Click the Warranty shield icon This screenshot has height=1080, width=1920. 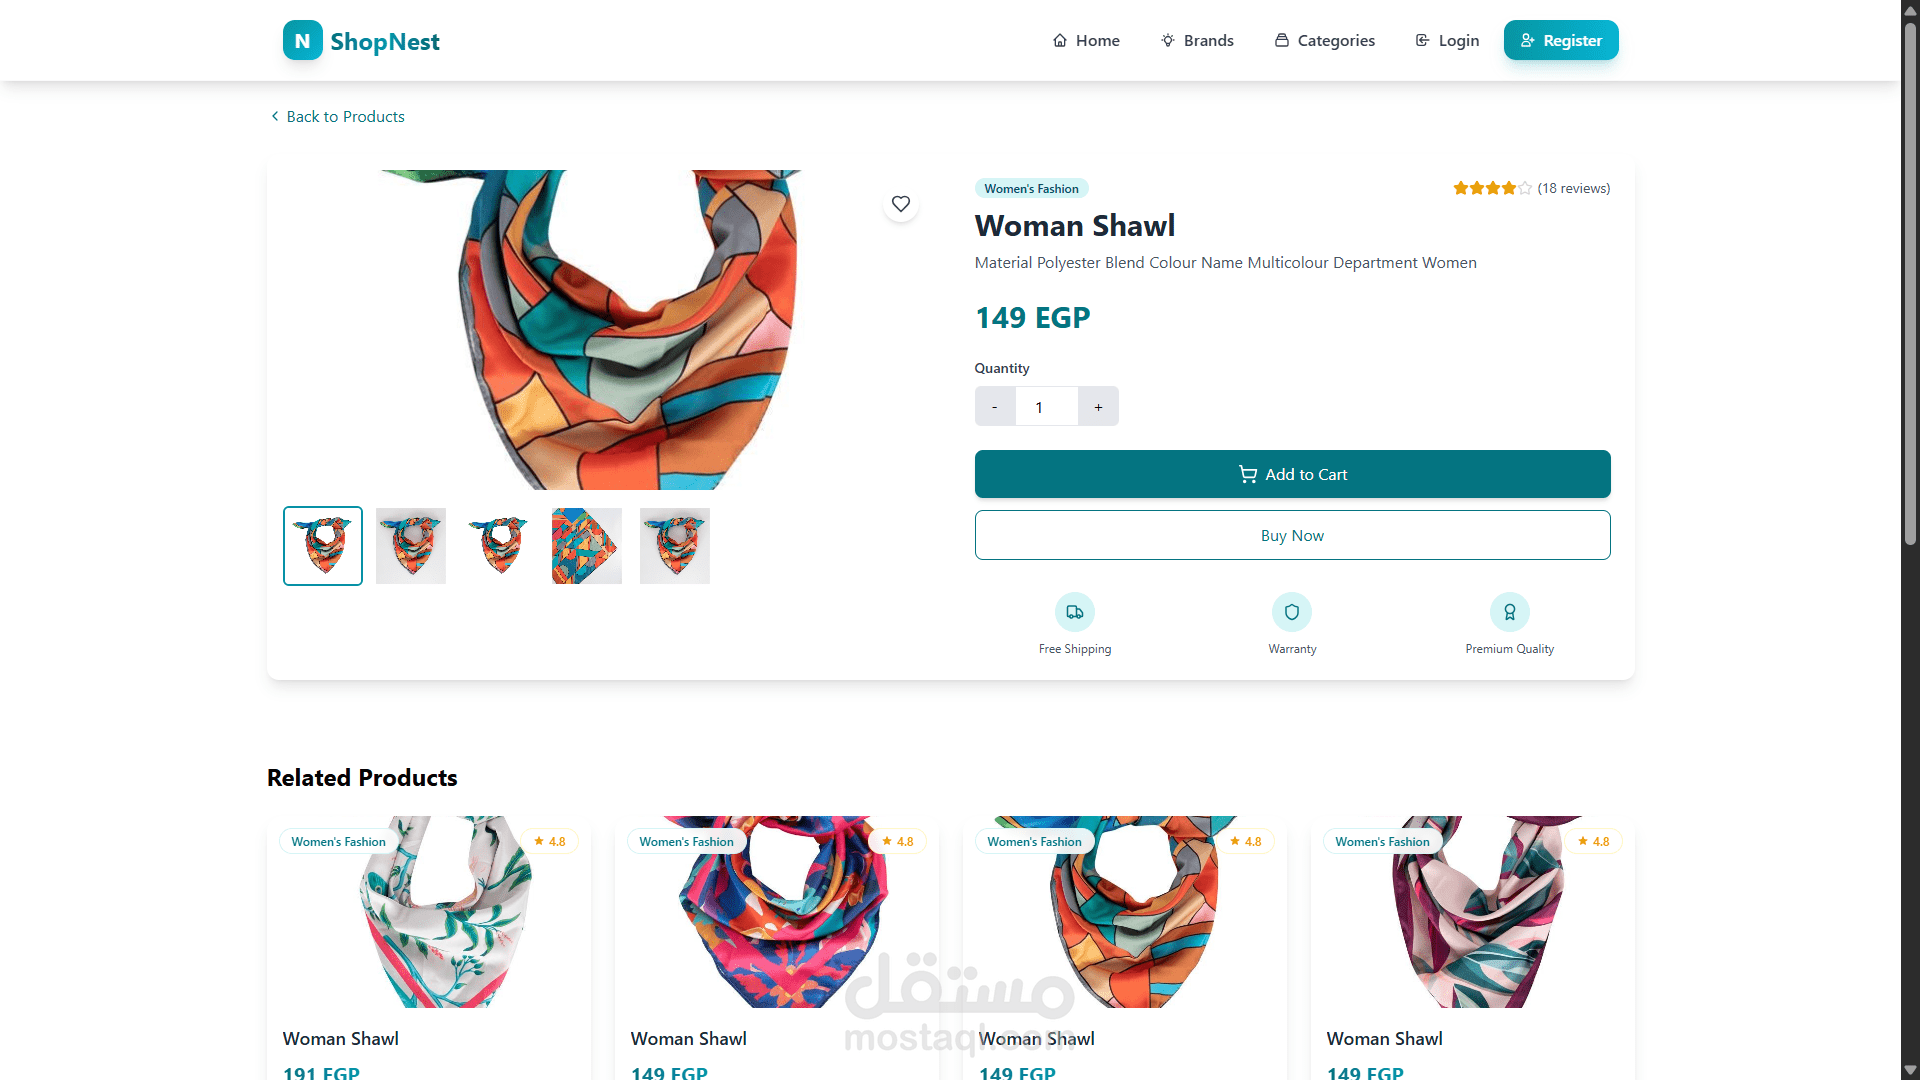tap(1292, 612)
